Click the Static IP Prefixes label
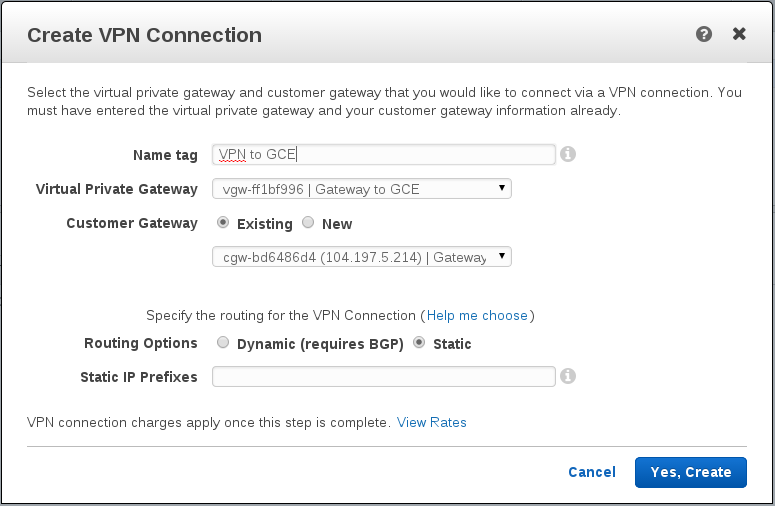775x506 pixels. pyautogui.click(x=139, y=377)
